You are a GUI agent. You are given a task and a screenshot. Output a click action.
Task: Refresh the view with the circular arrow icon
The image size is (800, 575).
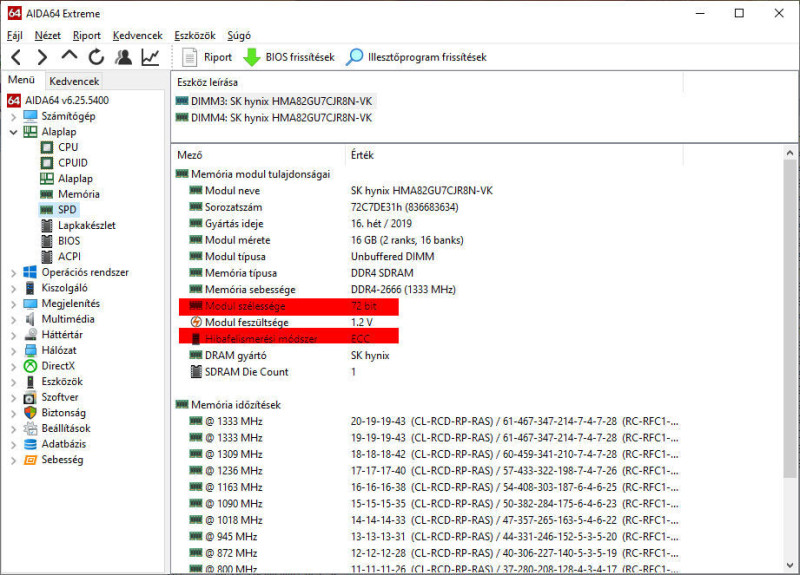[x=96, y=57]
